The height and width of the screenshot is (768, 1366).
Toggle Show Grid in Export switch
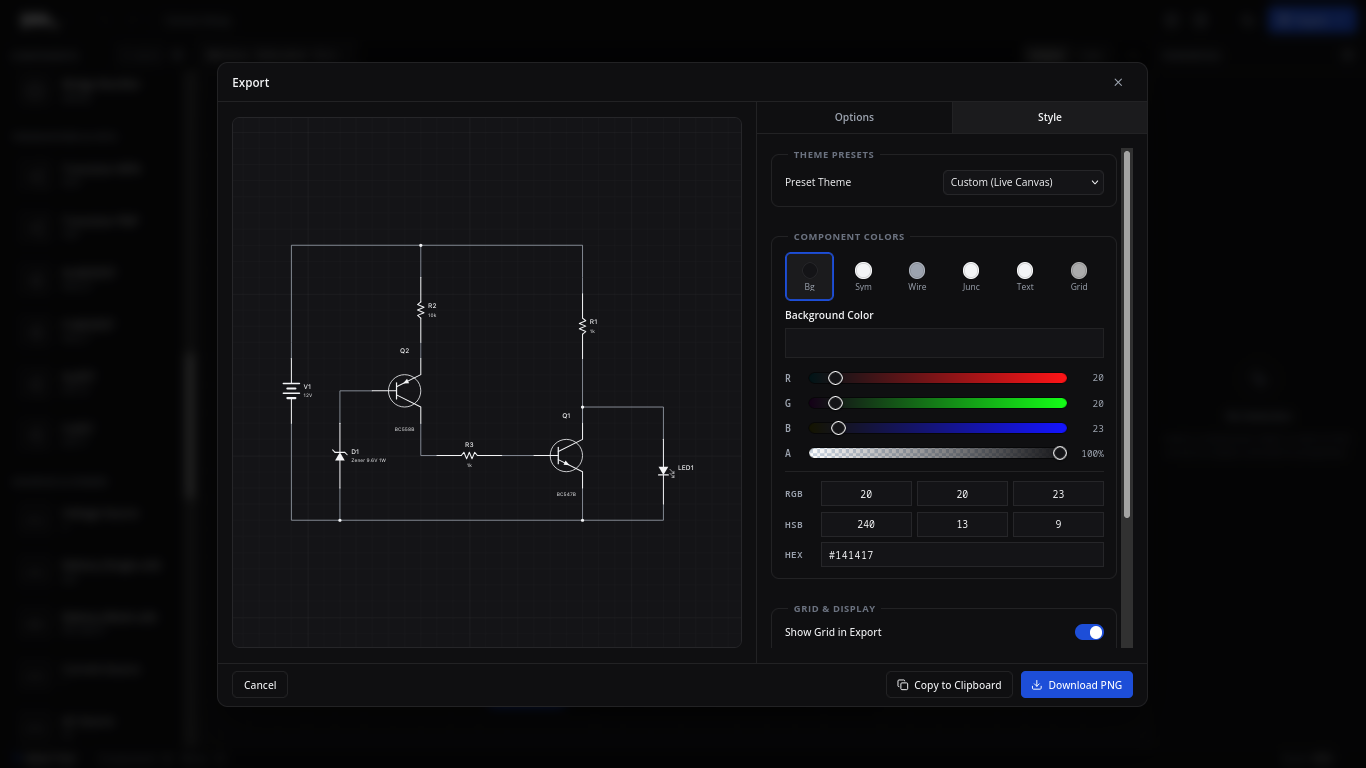click(1089, 632)
